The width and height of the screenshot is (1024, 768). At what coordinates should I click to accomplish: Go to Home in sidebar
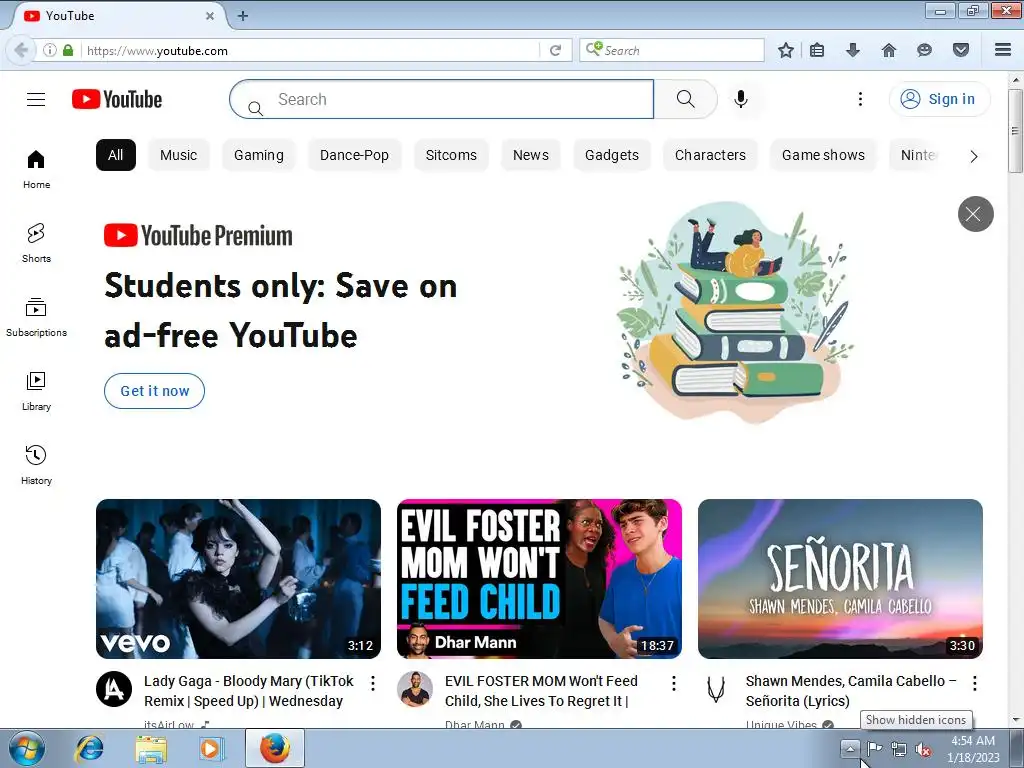tap(36, 169)
